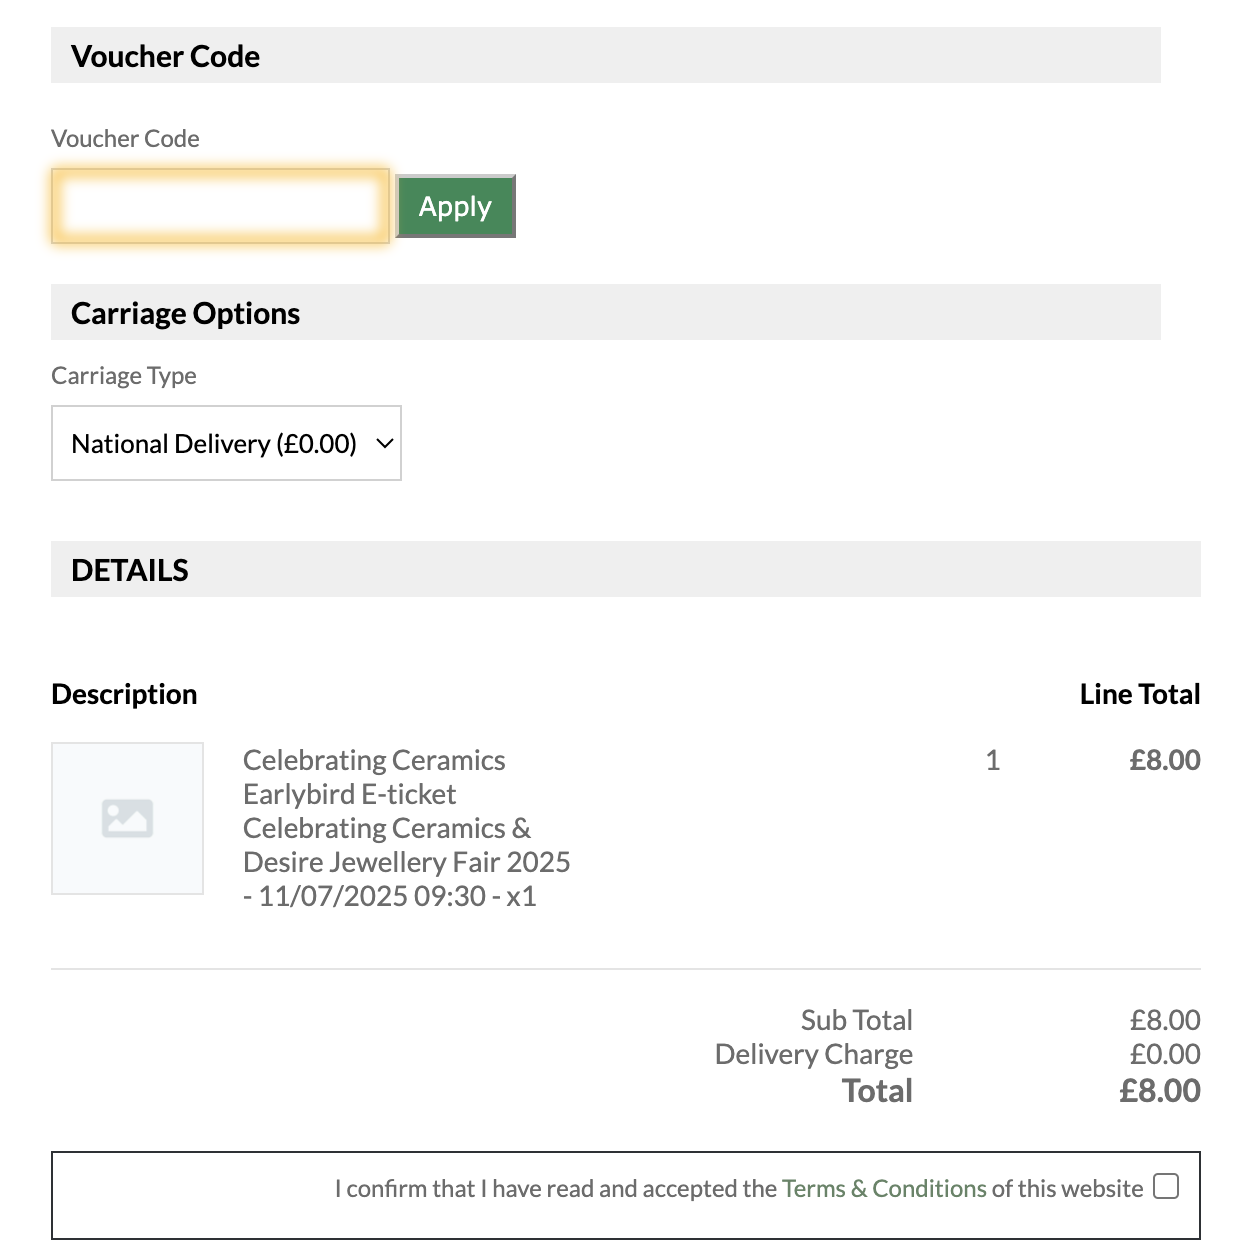The image size is (1259, 1255).
Task: Click the £8.00 line total amount
Action: (x=1165, y=760)
